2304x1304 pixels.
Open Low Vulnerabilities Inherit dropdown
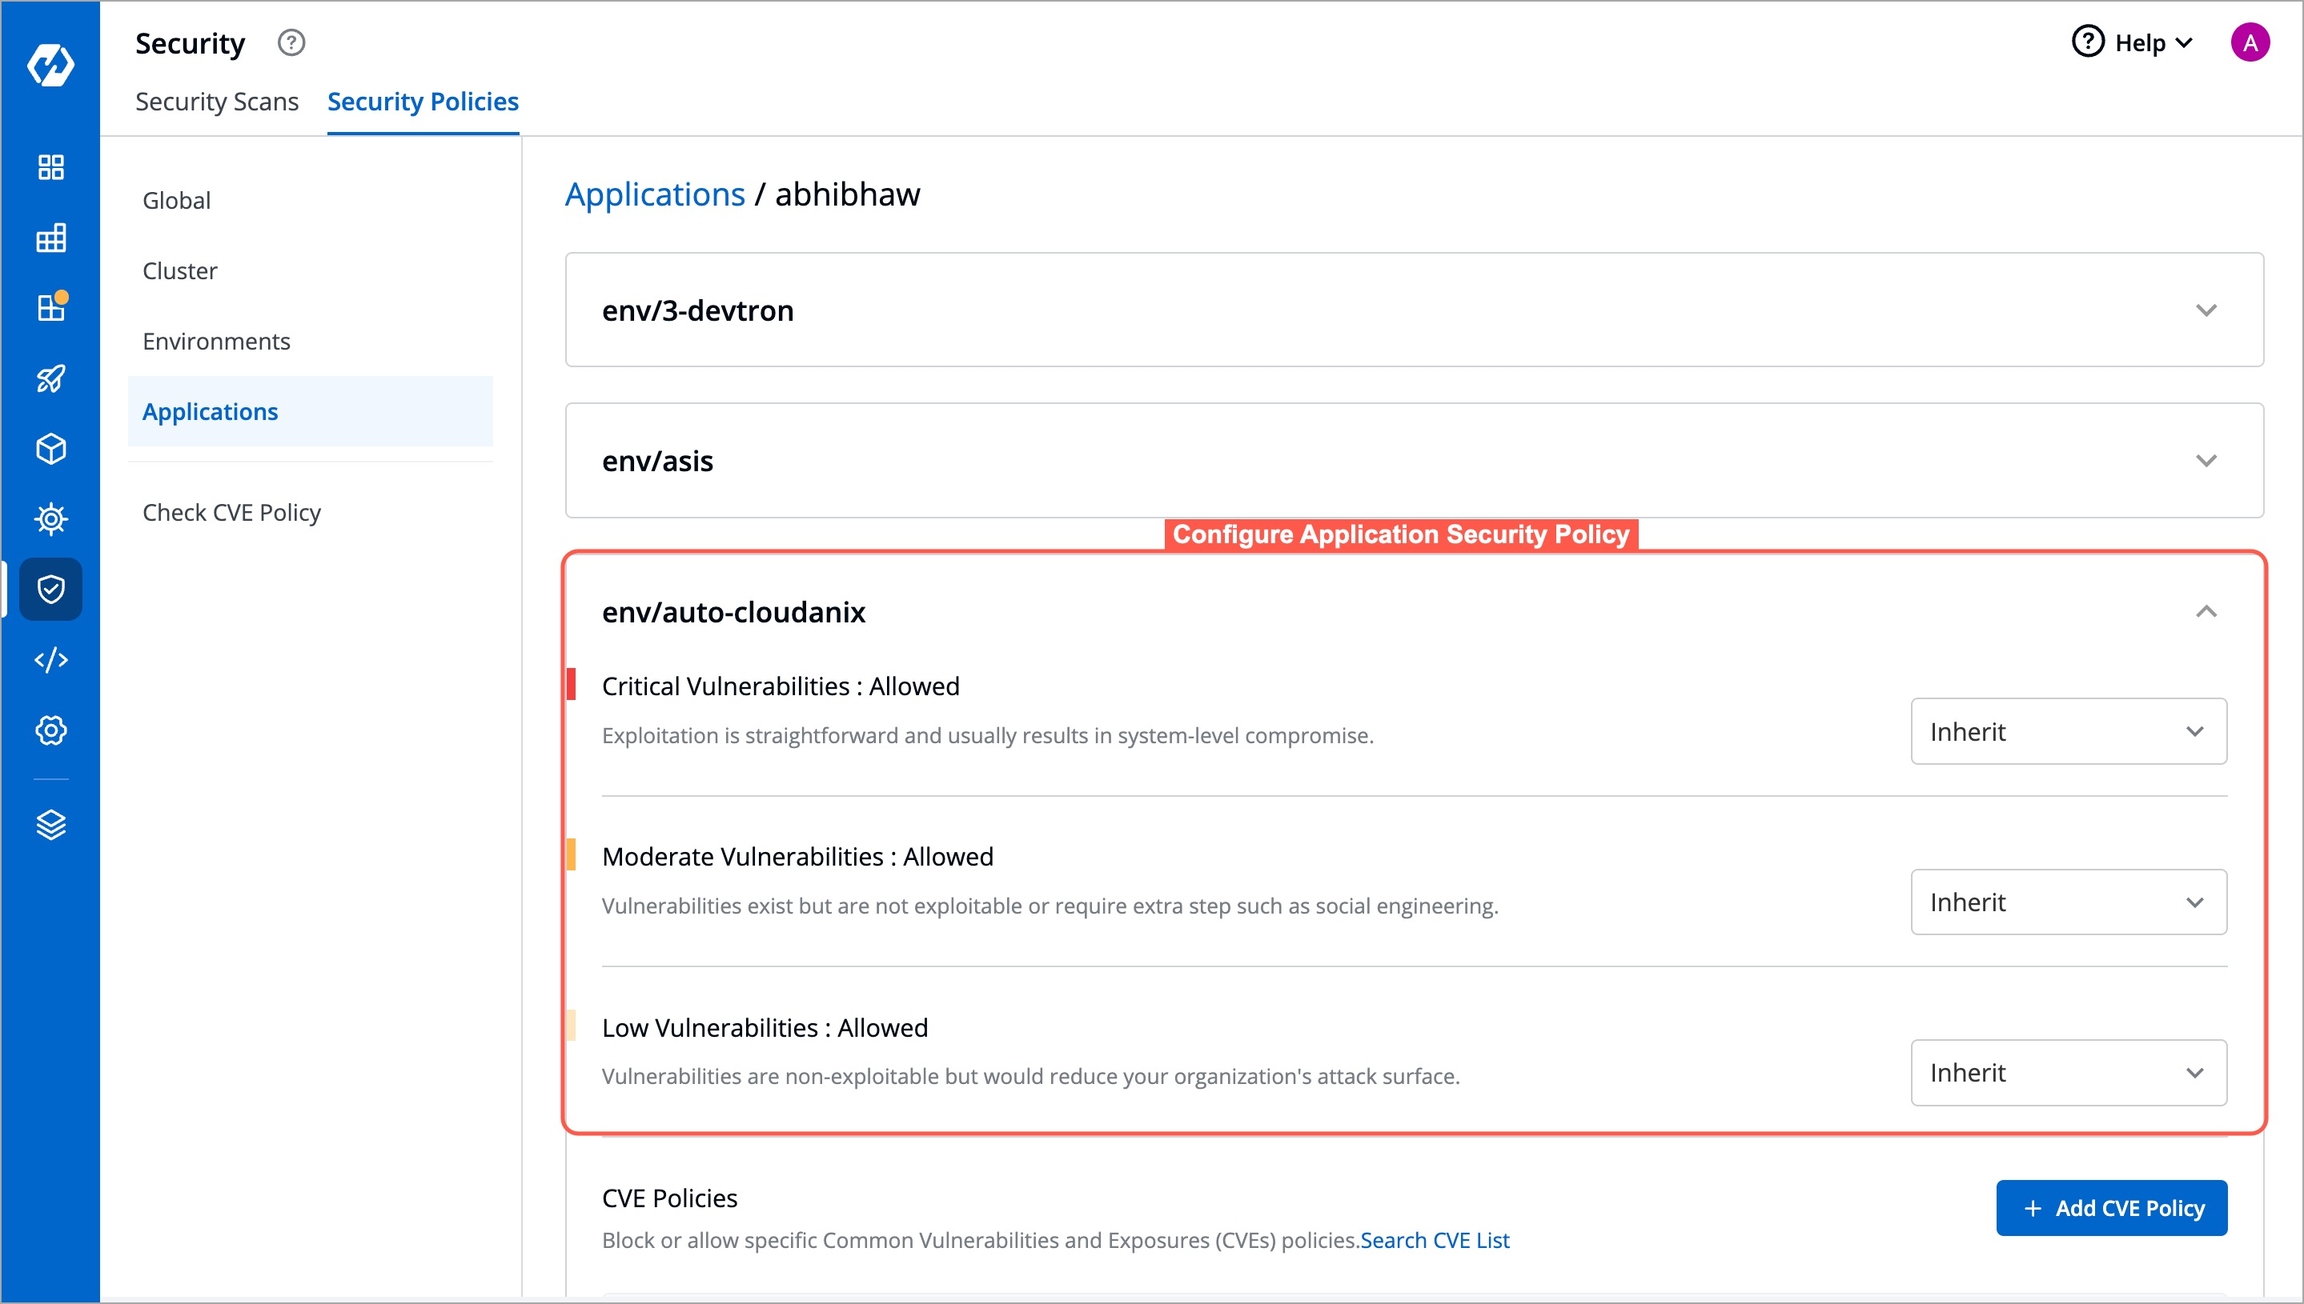pos(2068,1073)
